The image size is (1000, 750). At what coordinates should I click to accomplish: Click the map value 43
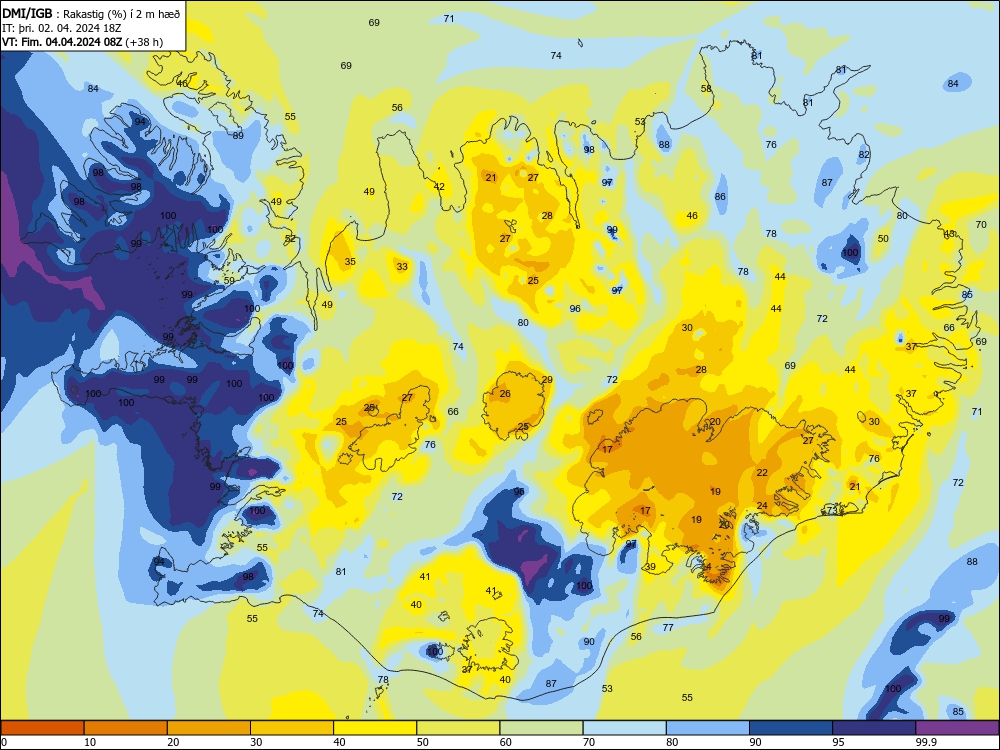(950, 233)
